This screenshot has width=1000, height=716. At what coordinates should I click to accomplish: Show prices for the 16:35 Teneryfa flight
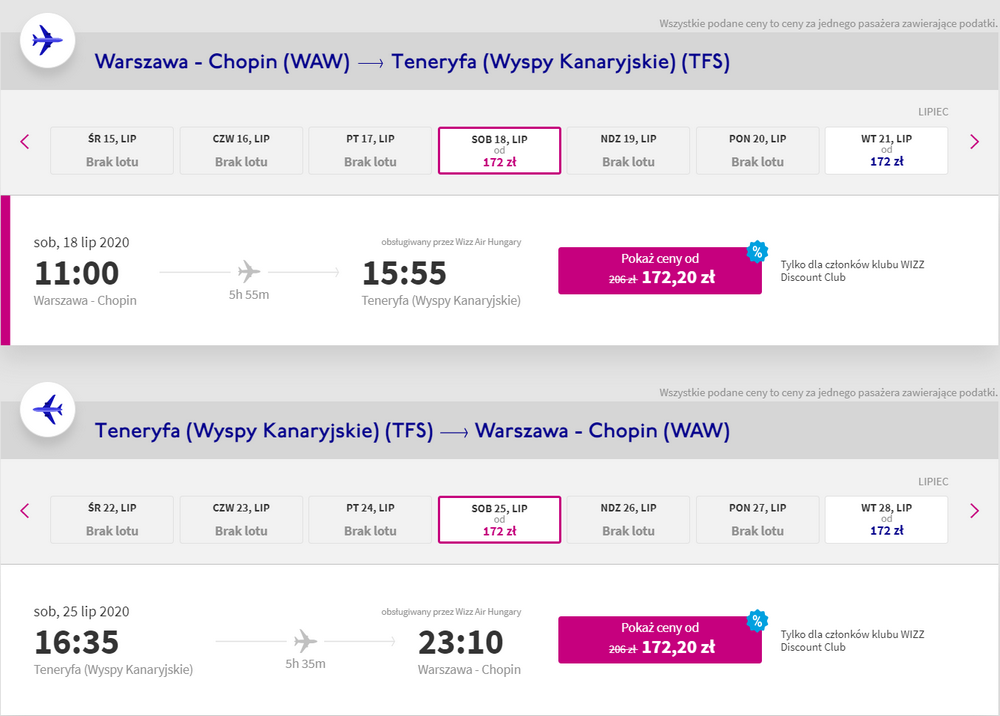click(659, 639)
